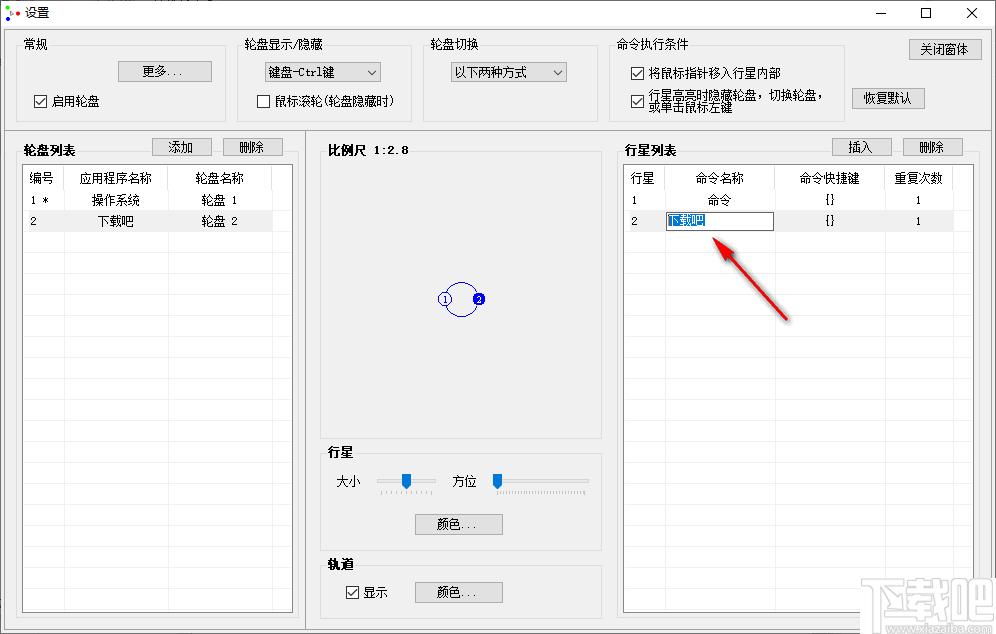The height and width of the screenshot is (634, 996).
Task: Toggle the 启用轮盘 checkbox
Action: click(x=40, y=101)
